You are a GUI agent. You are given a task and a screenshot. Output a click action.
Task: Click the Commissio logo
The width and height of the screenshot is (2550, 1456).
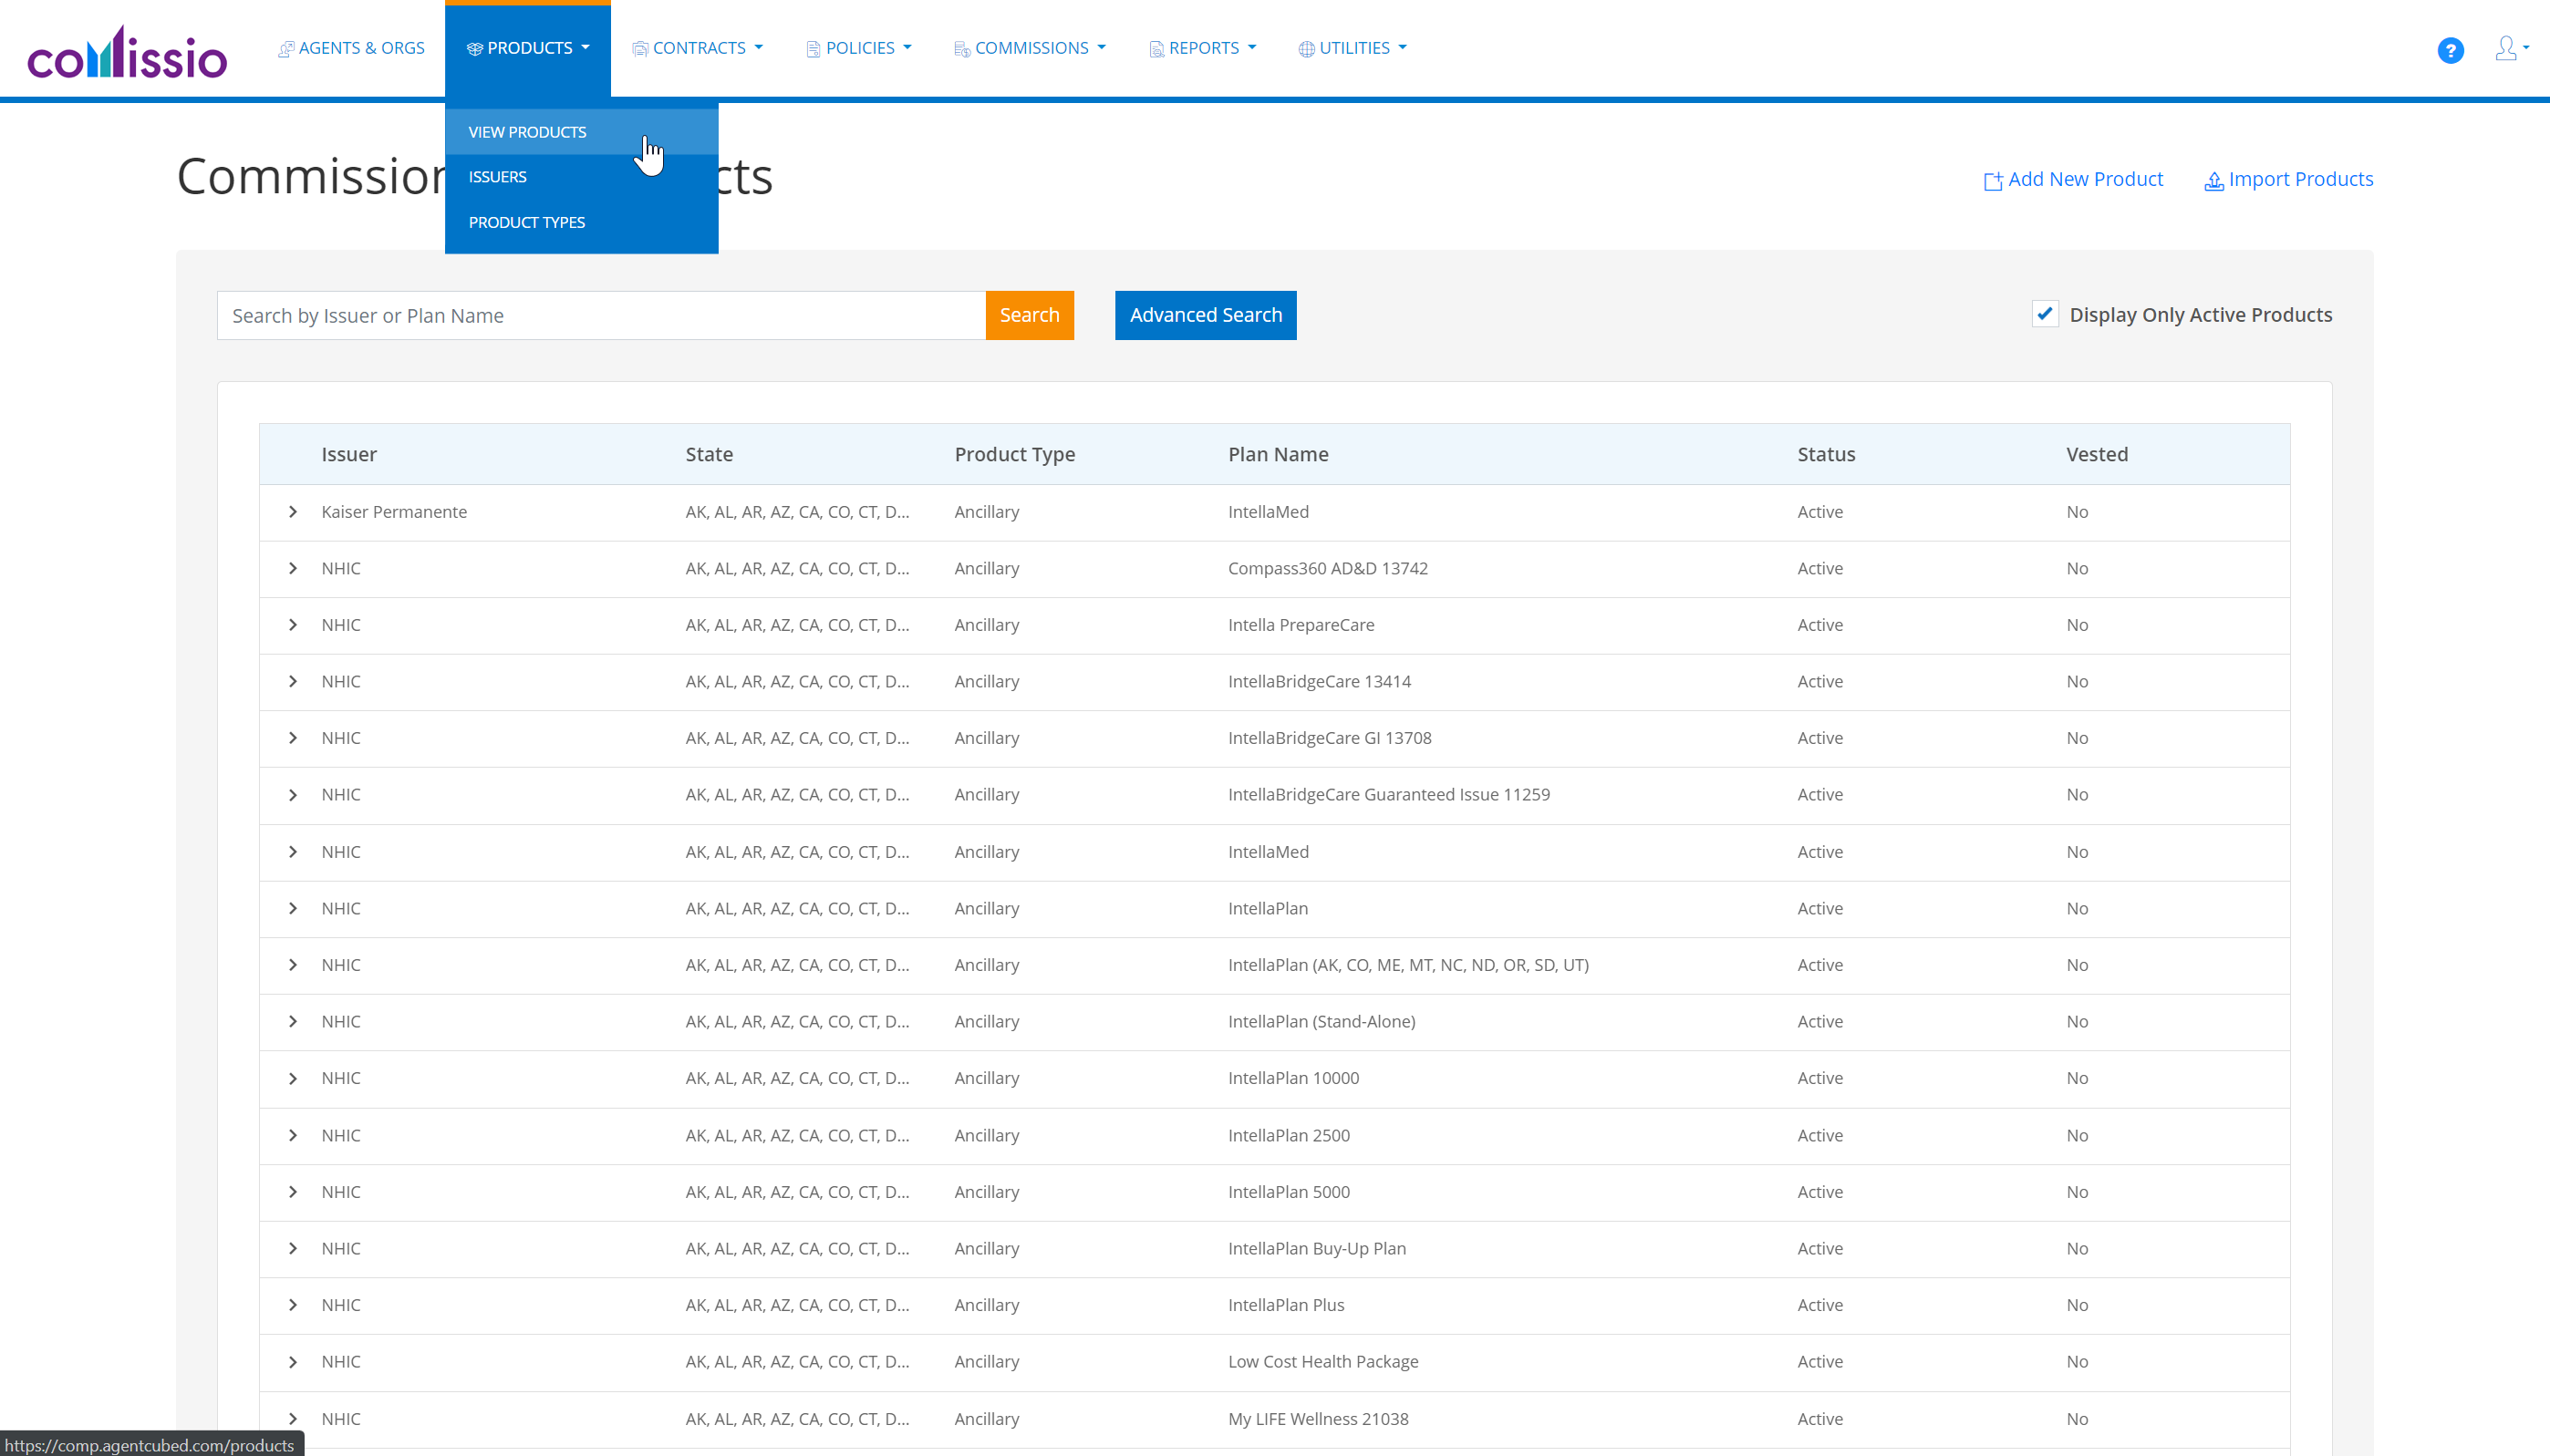(127, 52)
